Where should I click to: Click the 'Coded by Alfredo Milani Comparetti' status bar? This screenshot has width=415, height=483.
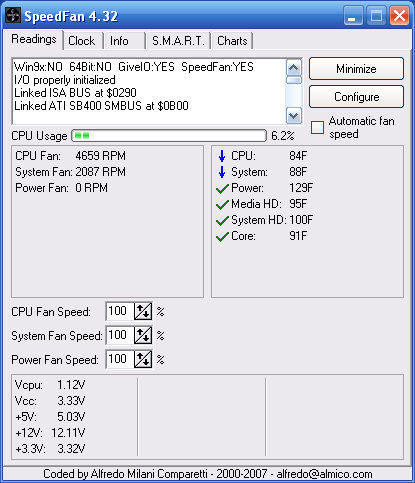[207, 474]
